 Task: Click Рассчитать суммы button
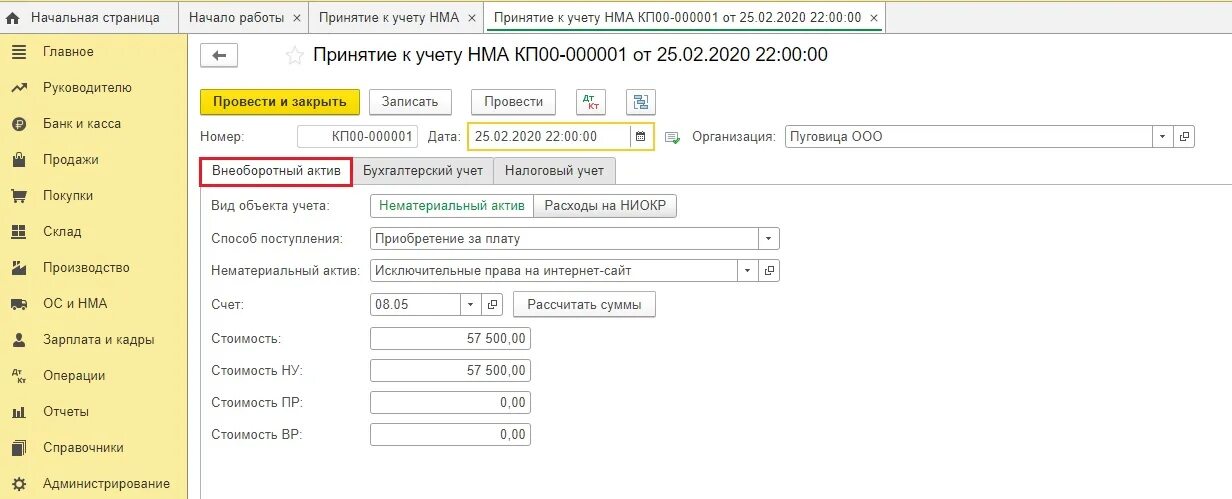(585, 304)
